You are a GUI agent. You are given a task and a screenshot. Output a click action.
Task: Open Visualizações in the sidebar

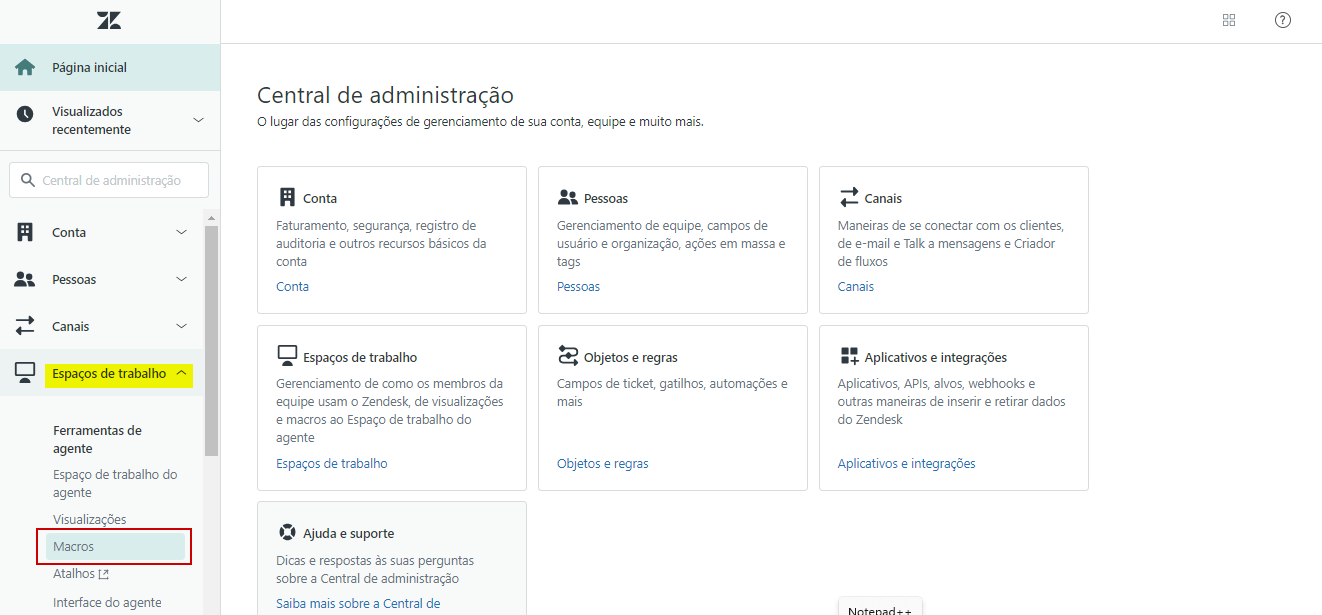pyautogui.click(x=90, y=519)
